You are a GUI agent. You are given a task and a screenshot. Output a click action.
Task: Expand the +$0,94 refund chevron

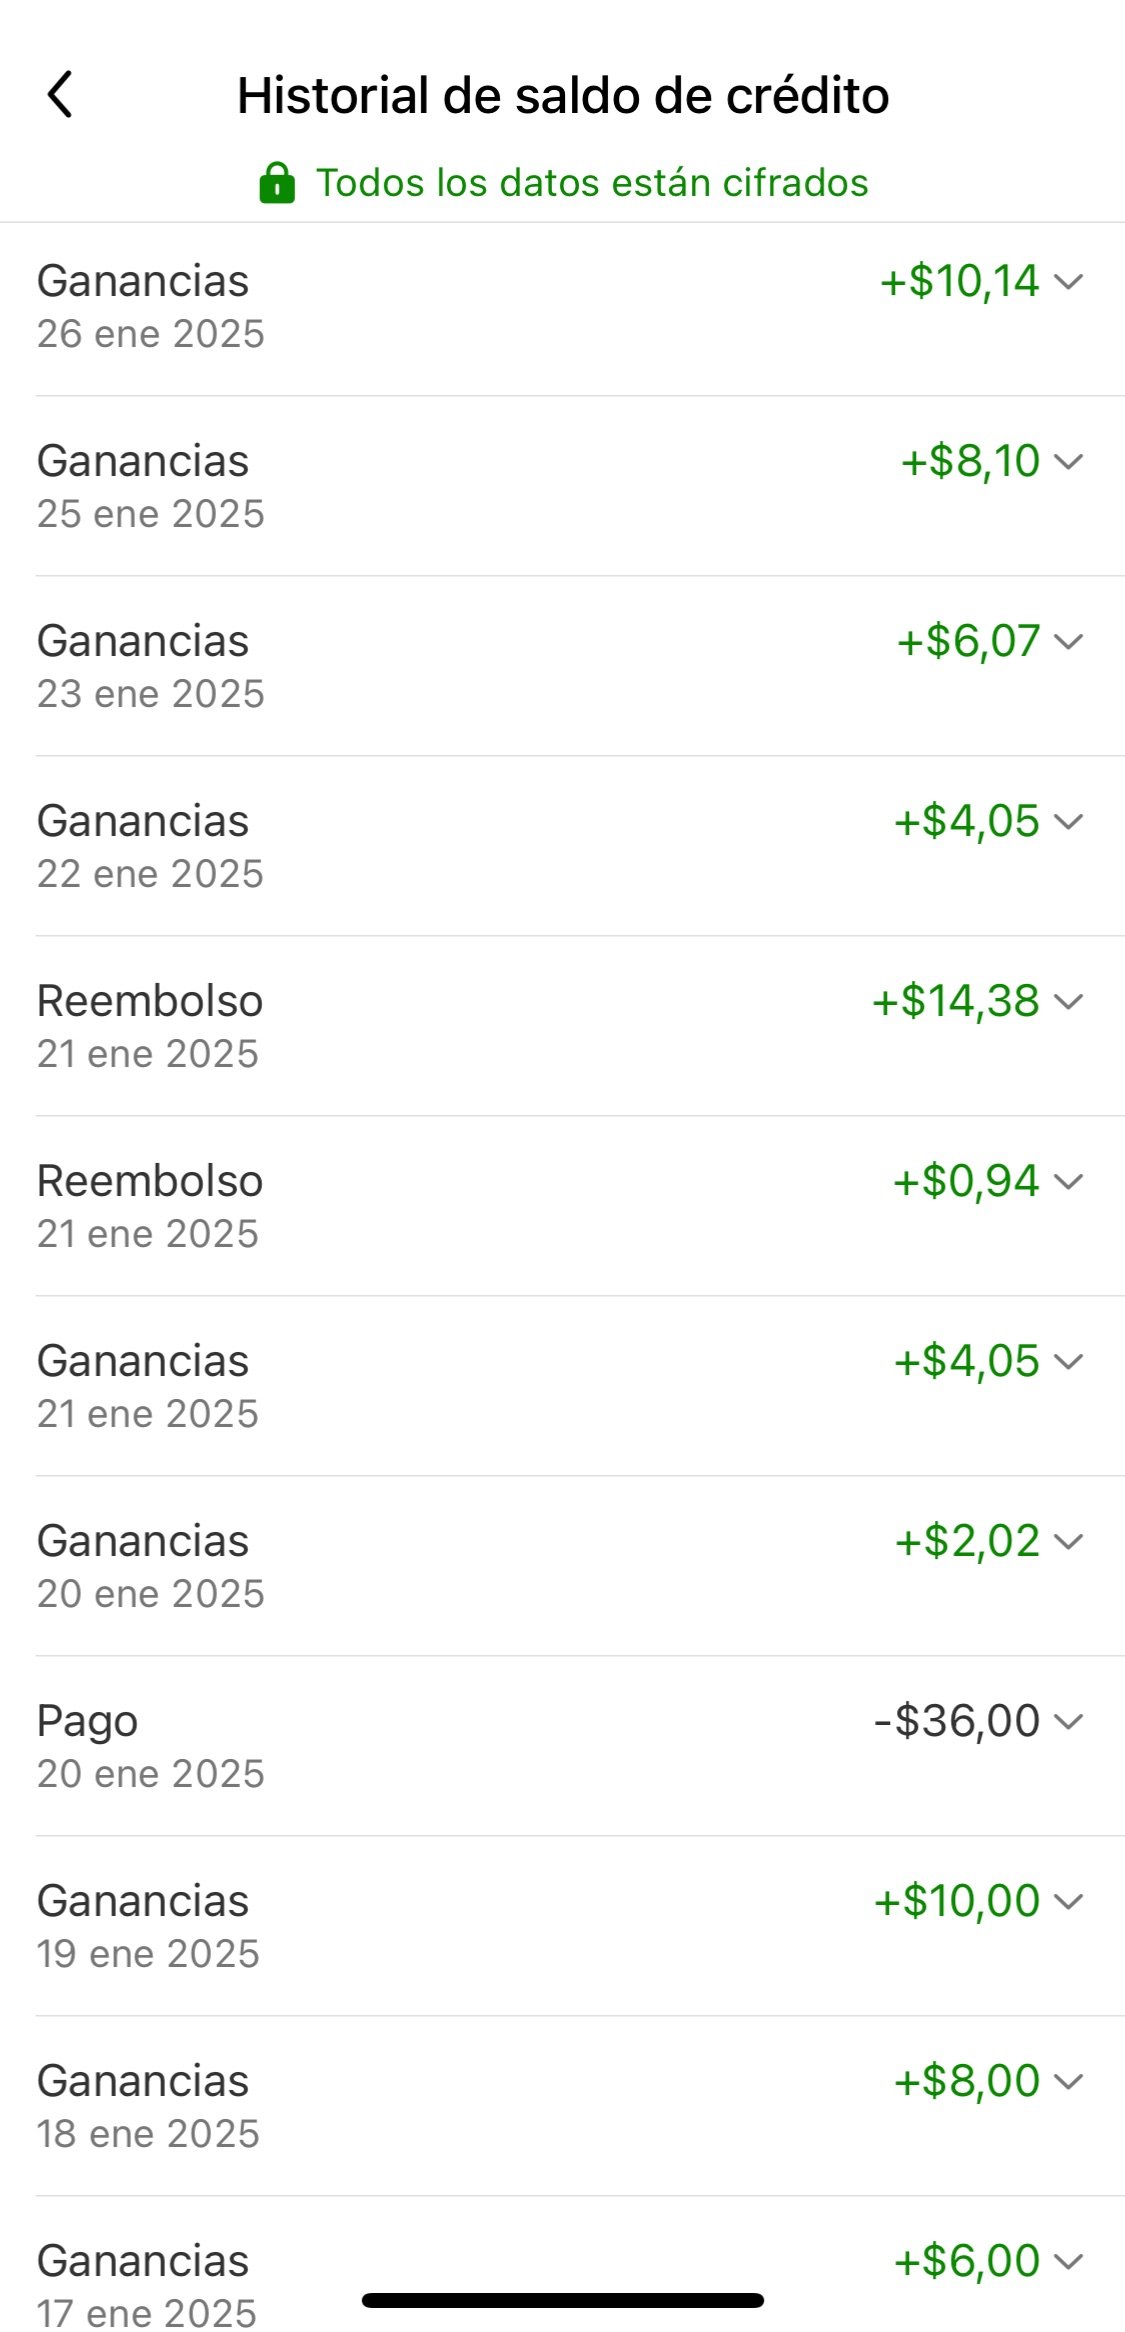click(x=1069, y=1182)
